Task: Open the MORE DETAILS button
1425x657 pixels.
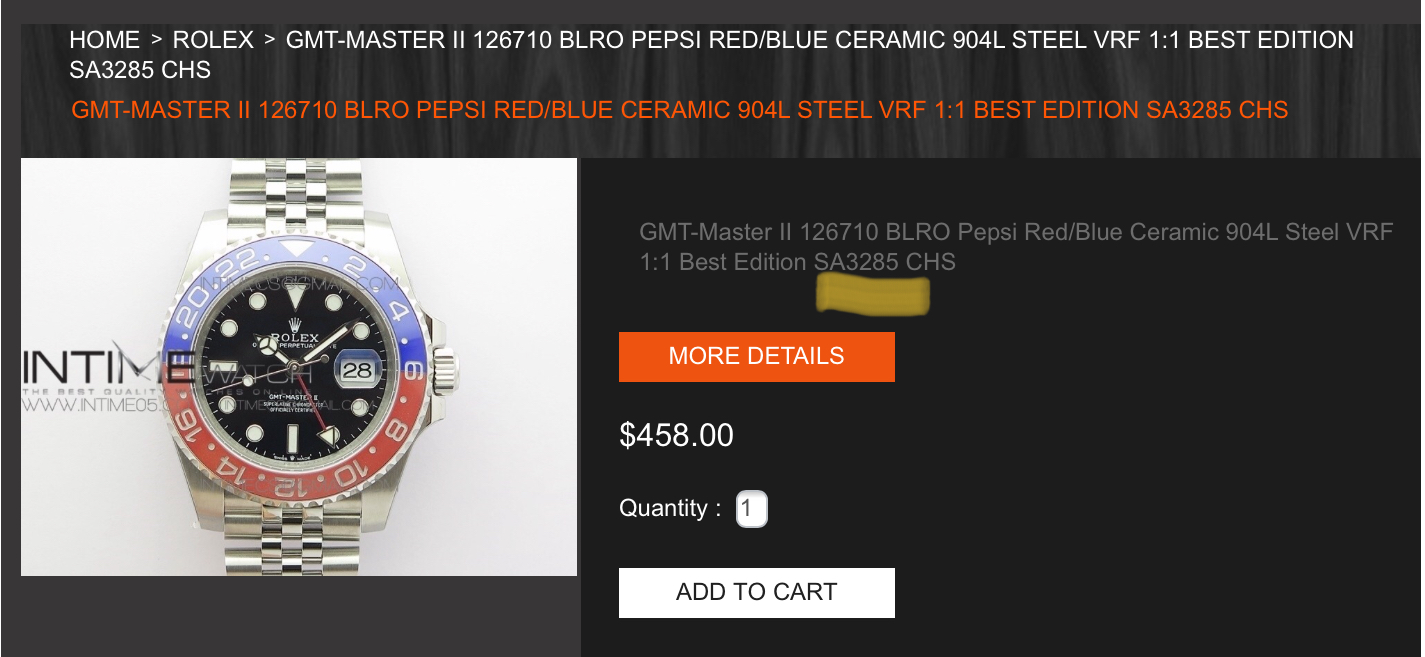Action: click(757, 357)
